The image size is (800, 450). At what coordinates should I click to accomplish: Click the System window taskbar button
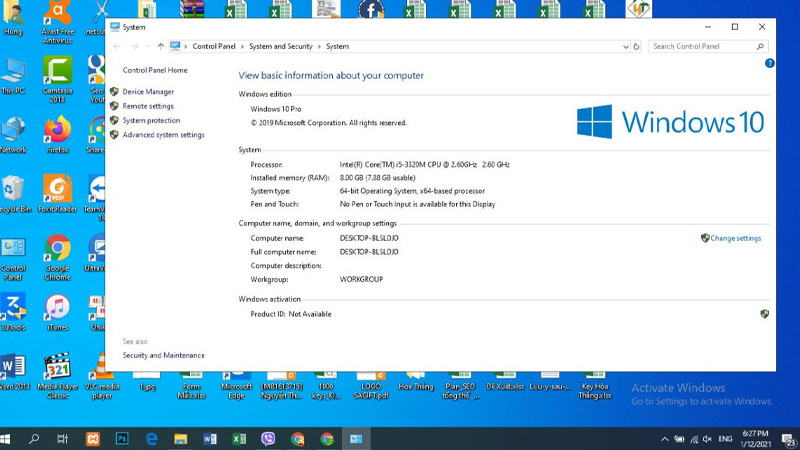(x=356, y=439)
